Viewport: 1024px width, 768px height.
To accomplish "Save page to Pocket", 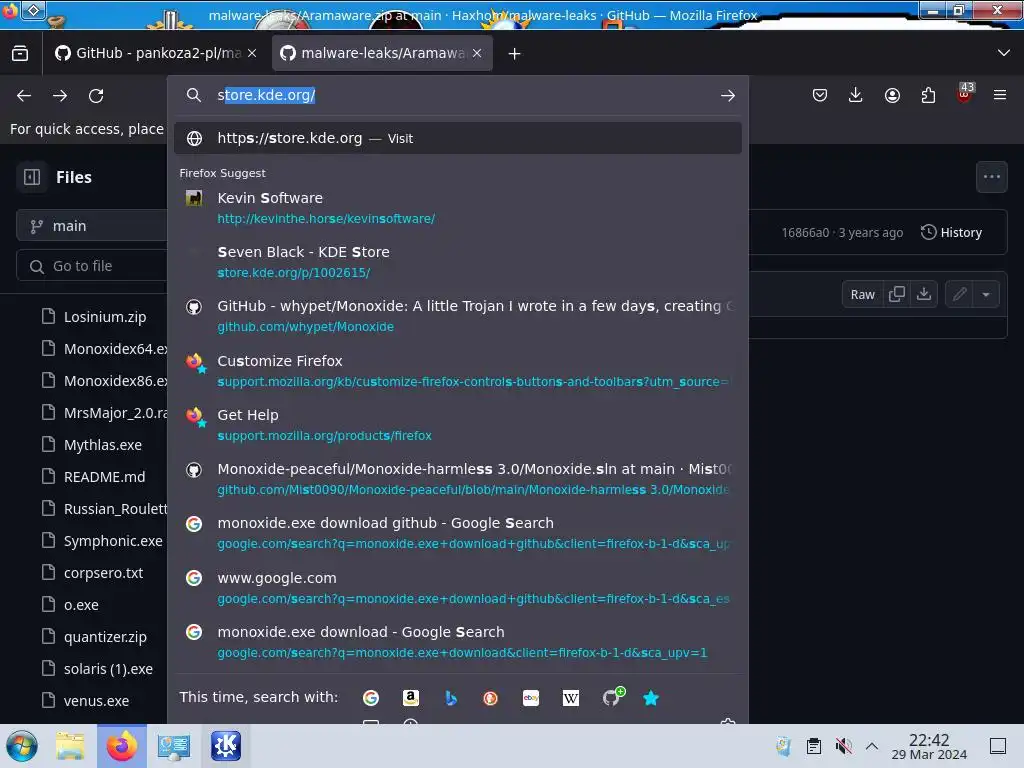I will click(820, 95).
